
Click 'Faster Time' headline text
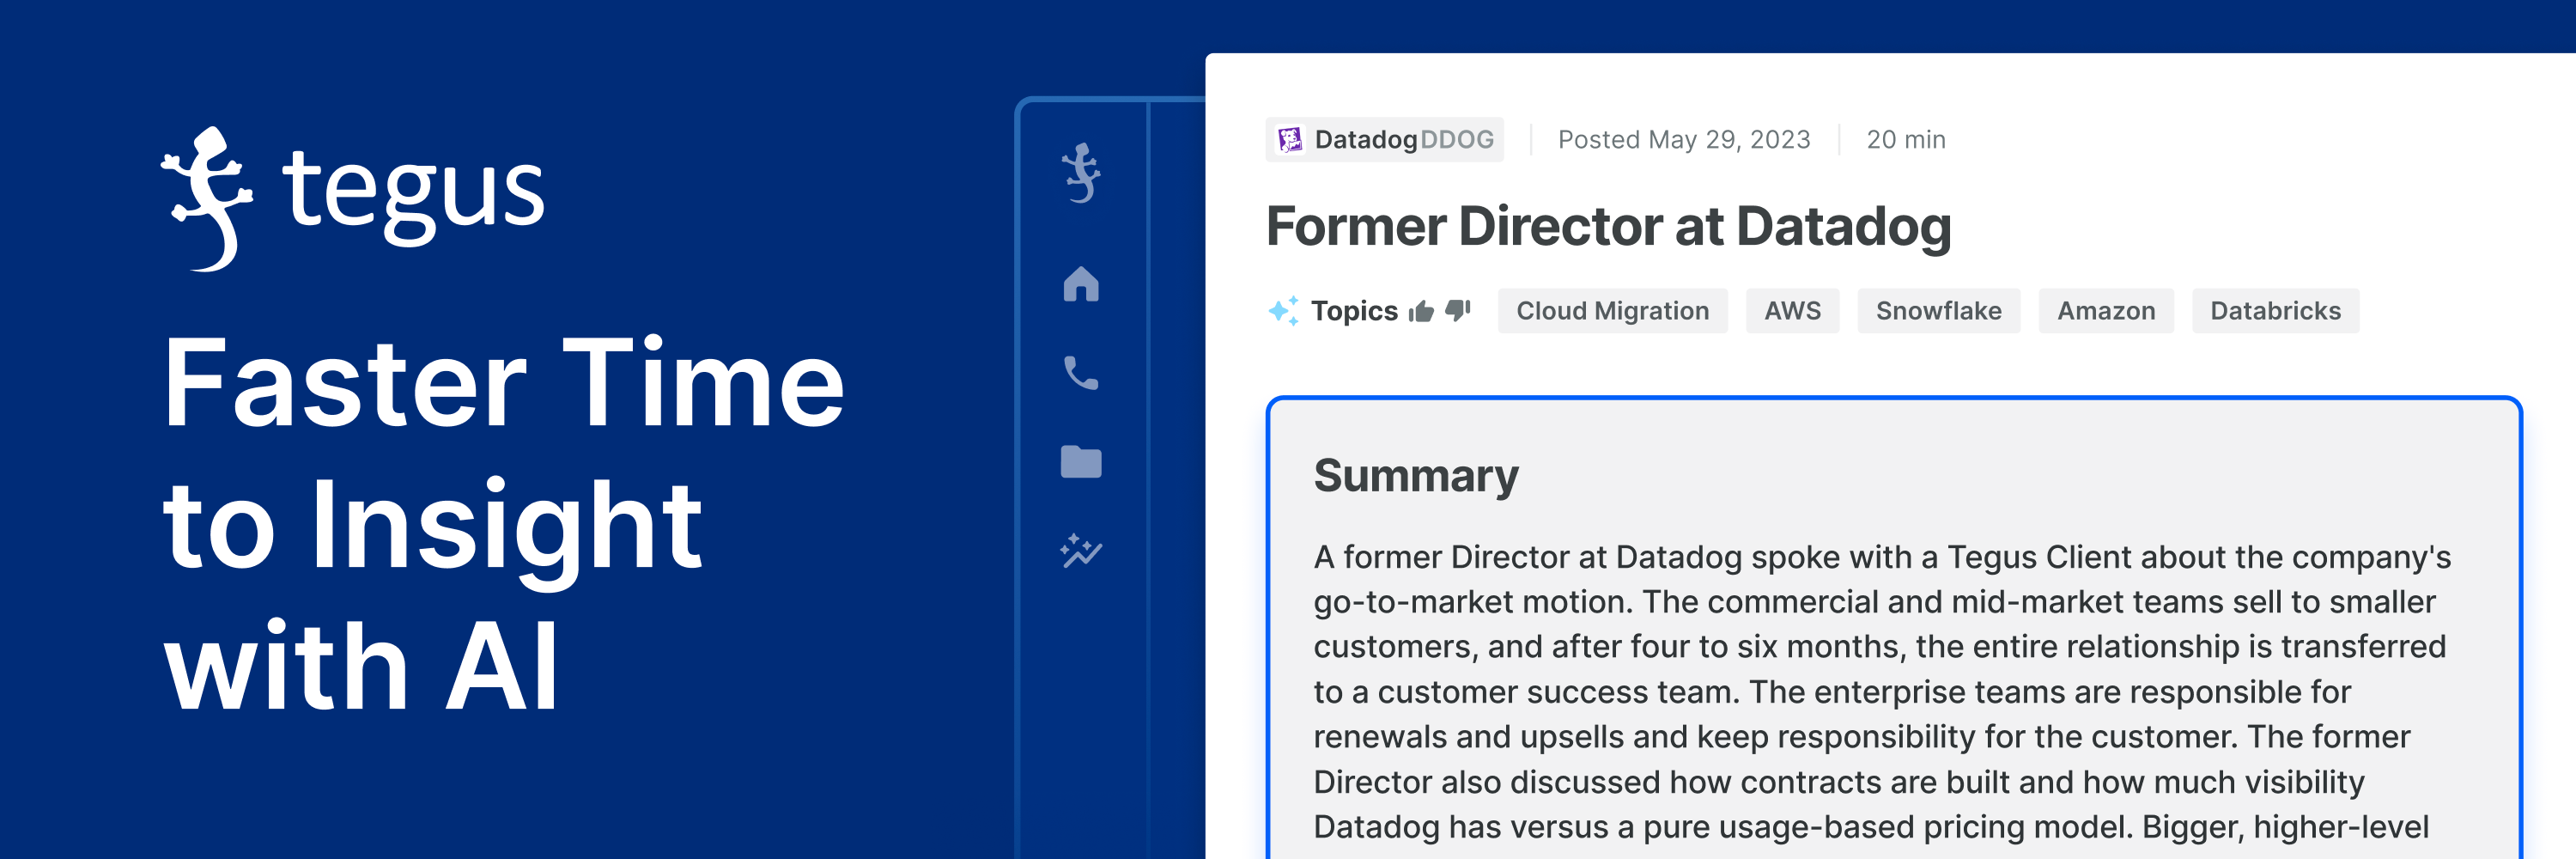coord(504,383)
